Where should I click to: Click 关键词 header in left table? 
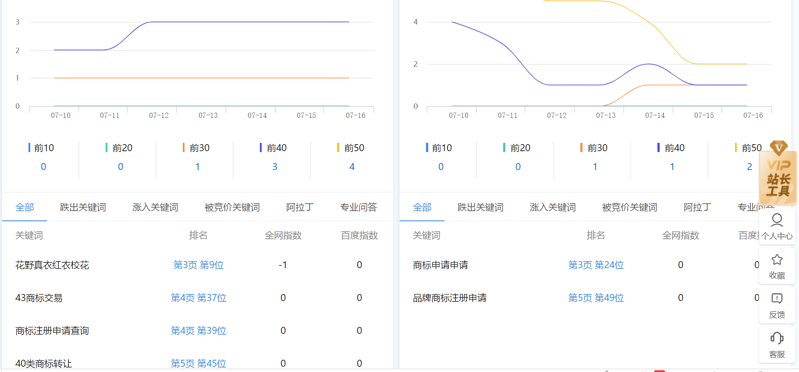click(x=29, y=235)
